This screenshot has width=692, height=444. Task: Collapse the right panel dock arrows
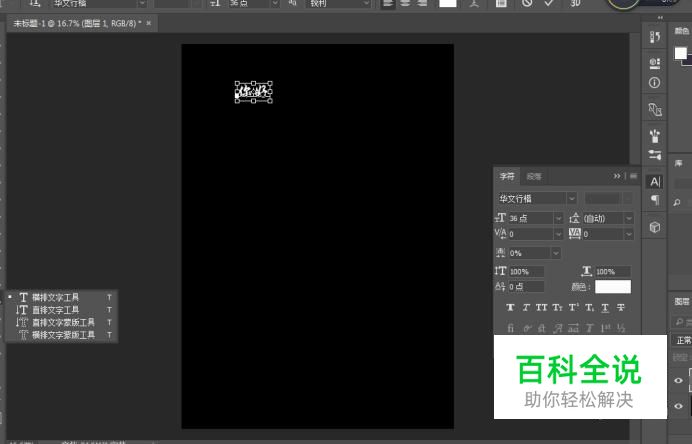[660, 18]
